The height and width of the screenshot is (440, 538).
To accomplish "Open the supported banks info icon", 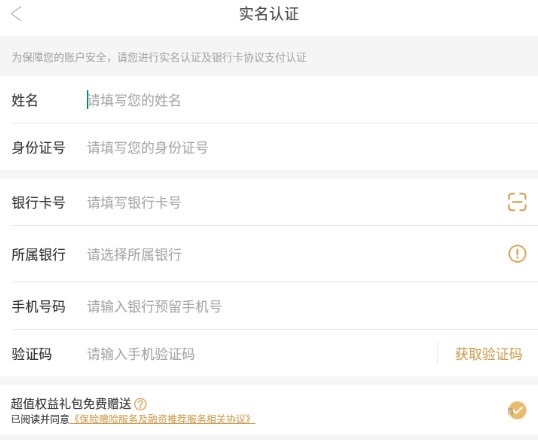I will (517, 254).
